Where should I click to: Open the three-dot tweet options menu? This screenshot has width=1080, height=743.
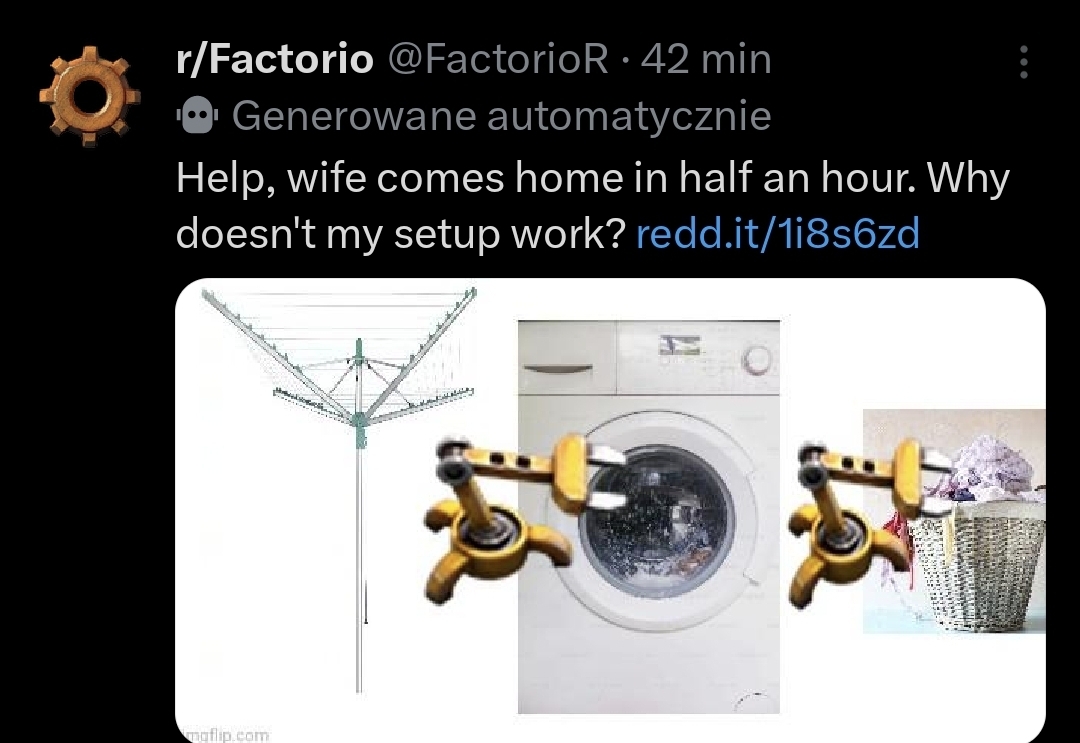1024,62
